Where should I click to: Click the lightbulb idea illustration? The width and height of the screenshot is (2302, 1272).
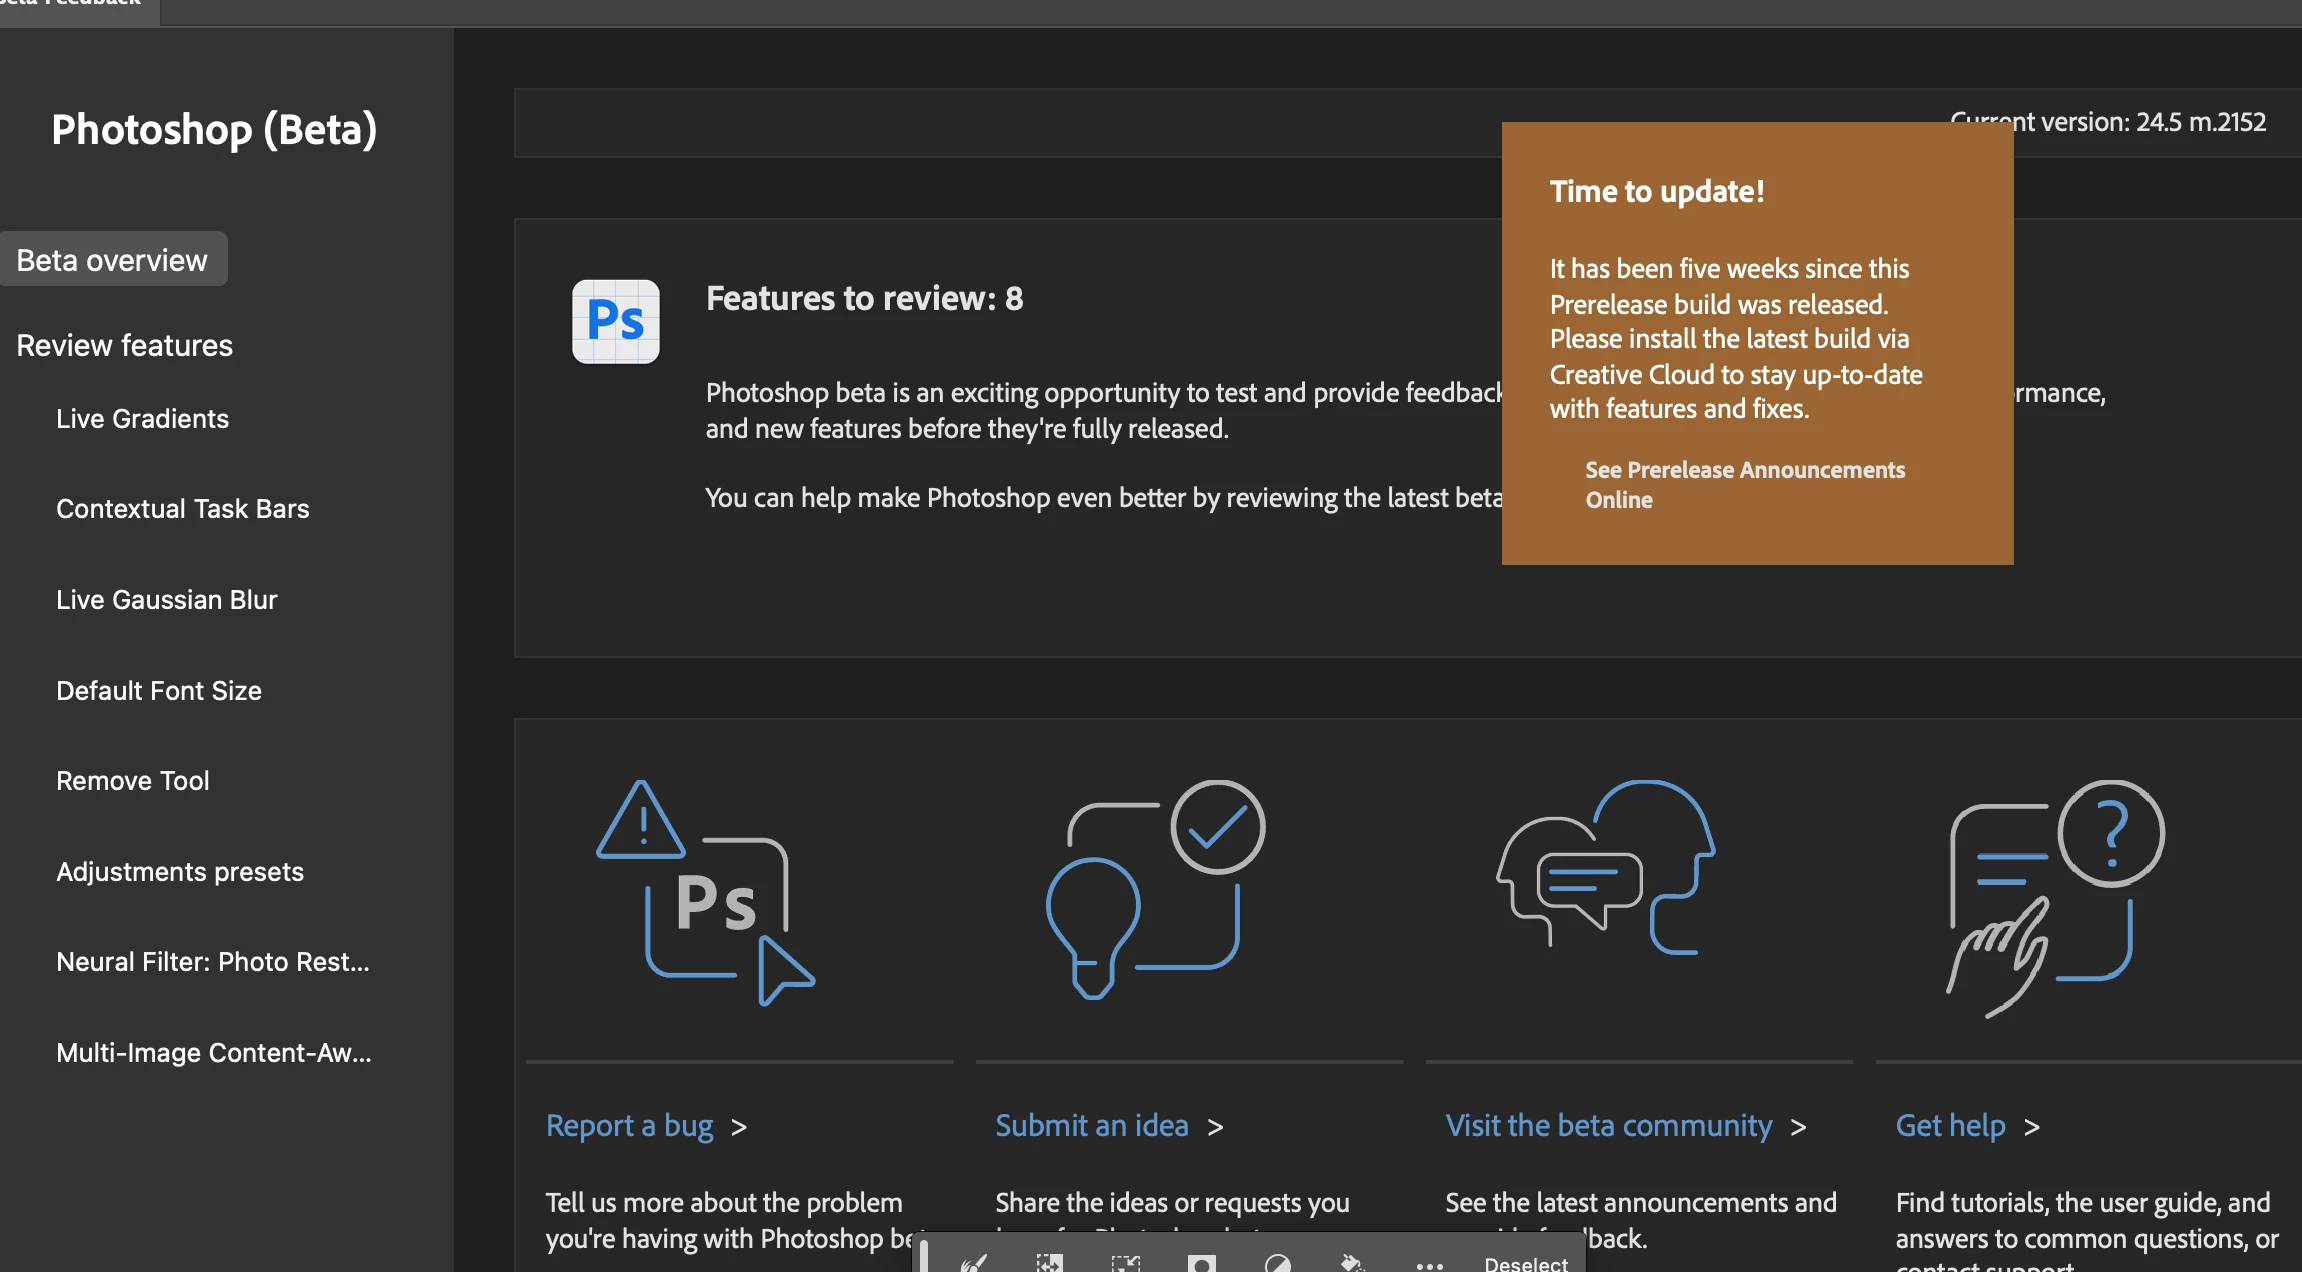(1155, 890)
